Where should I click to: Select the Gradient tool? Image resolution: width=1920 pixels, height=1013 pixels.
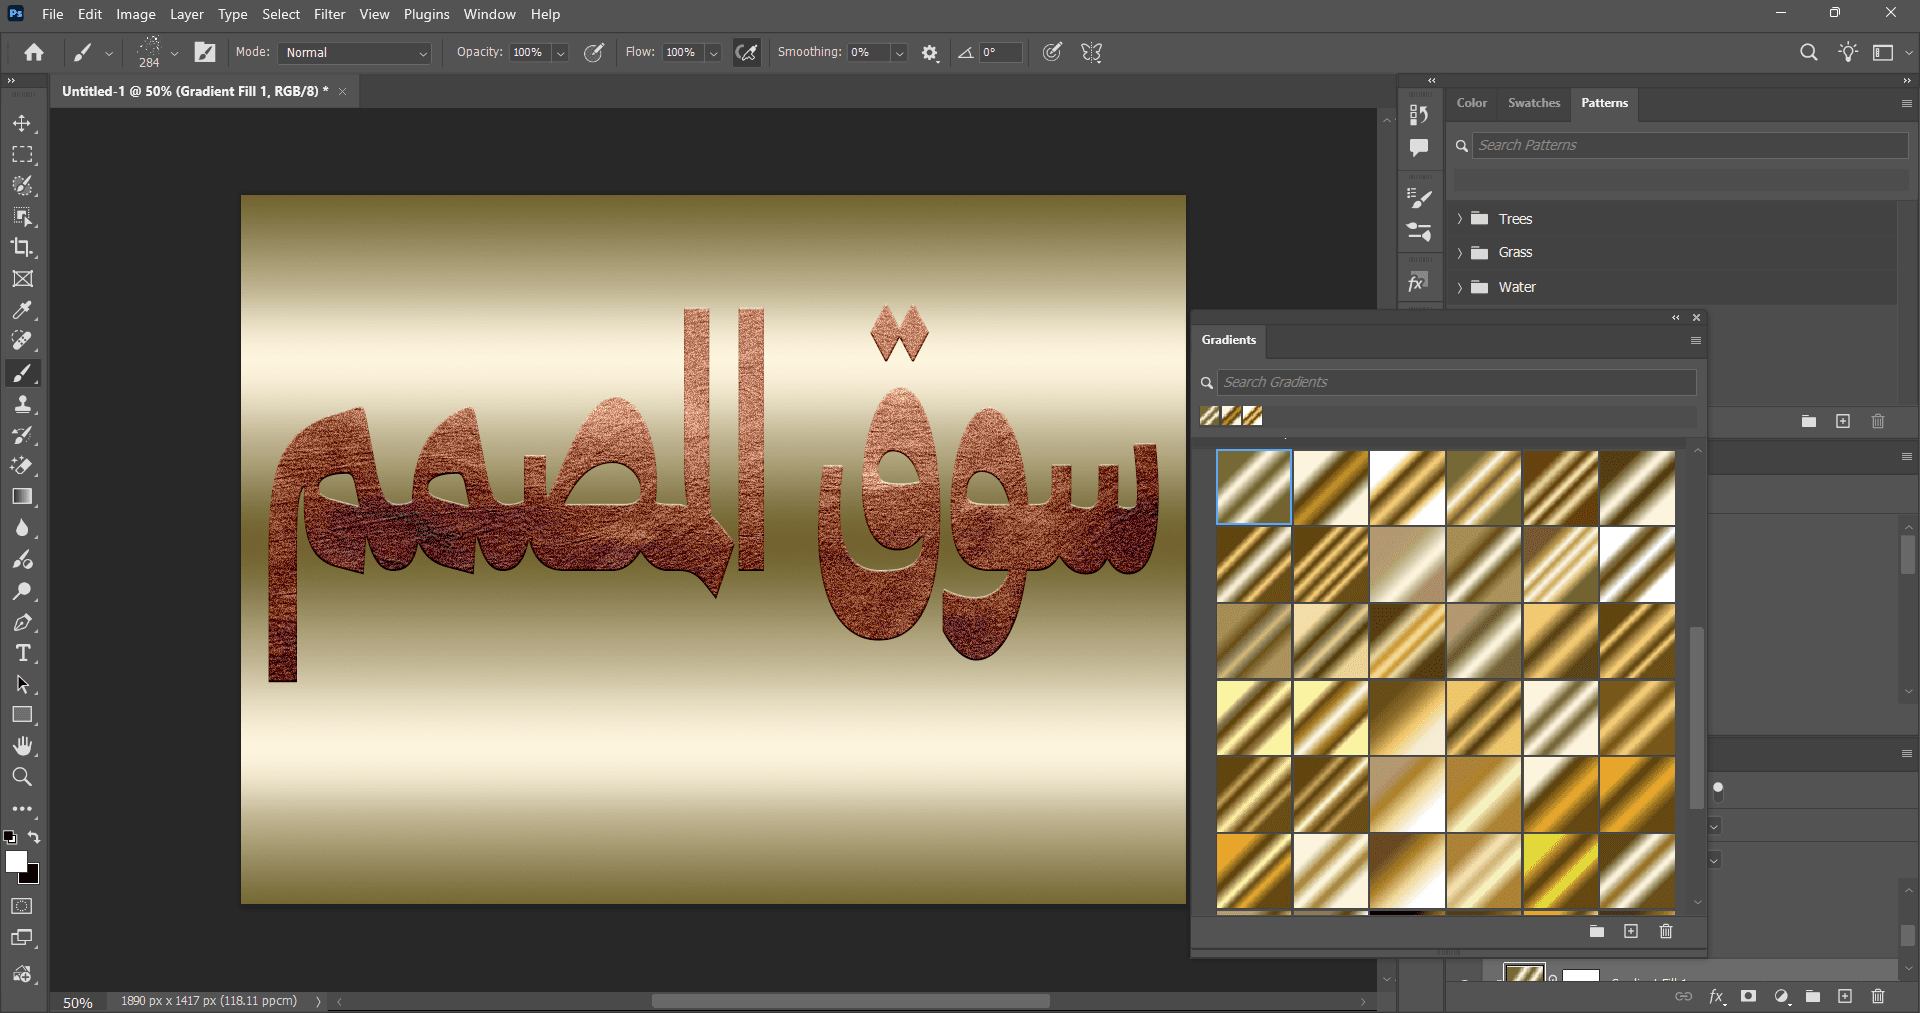click(x=22, y=497)
